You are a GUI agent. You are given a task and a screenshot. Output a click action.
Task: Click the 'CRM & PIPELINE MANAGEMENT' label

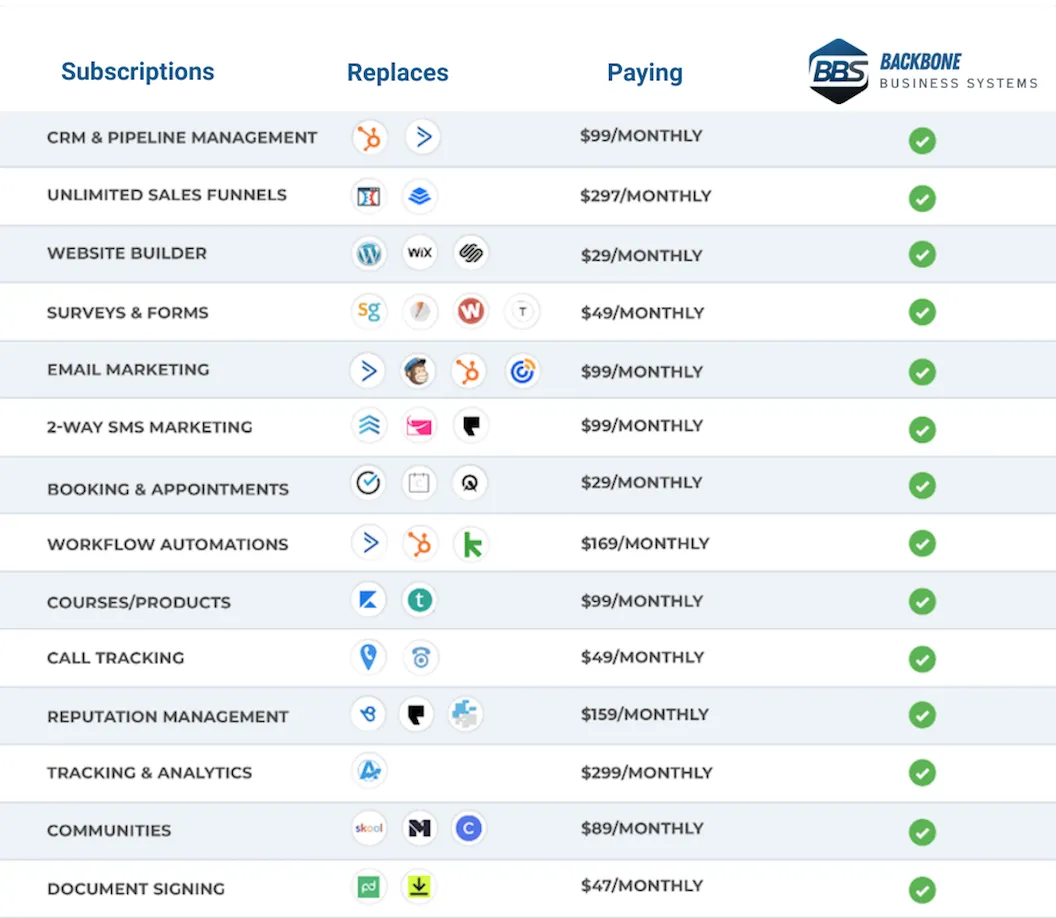182,137
